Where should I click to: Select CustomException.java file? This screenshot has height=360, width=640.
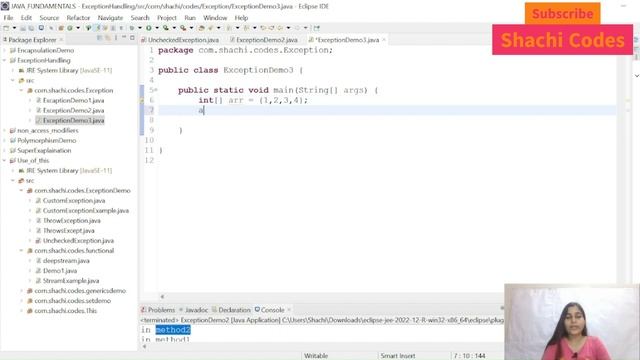point(71,200)
